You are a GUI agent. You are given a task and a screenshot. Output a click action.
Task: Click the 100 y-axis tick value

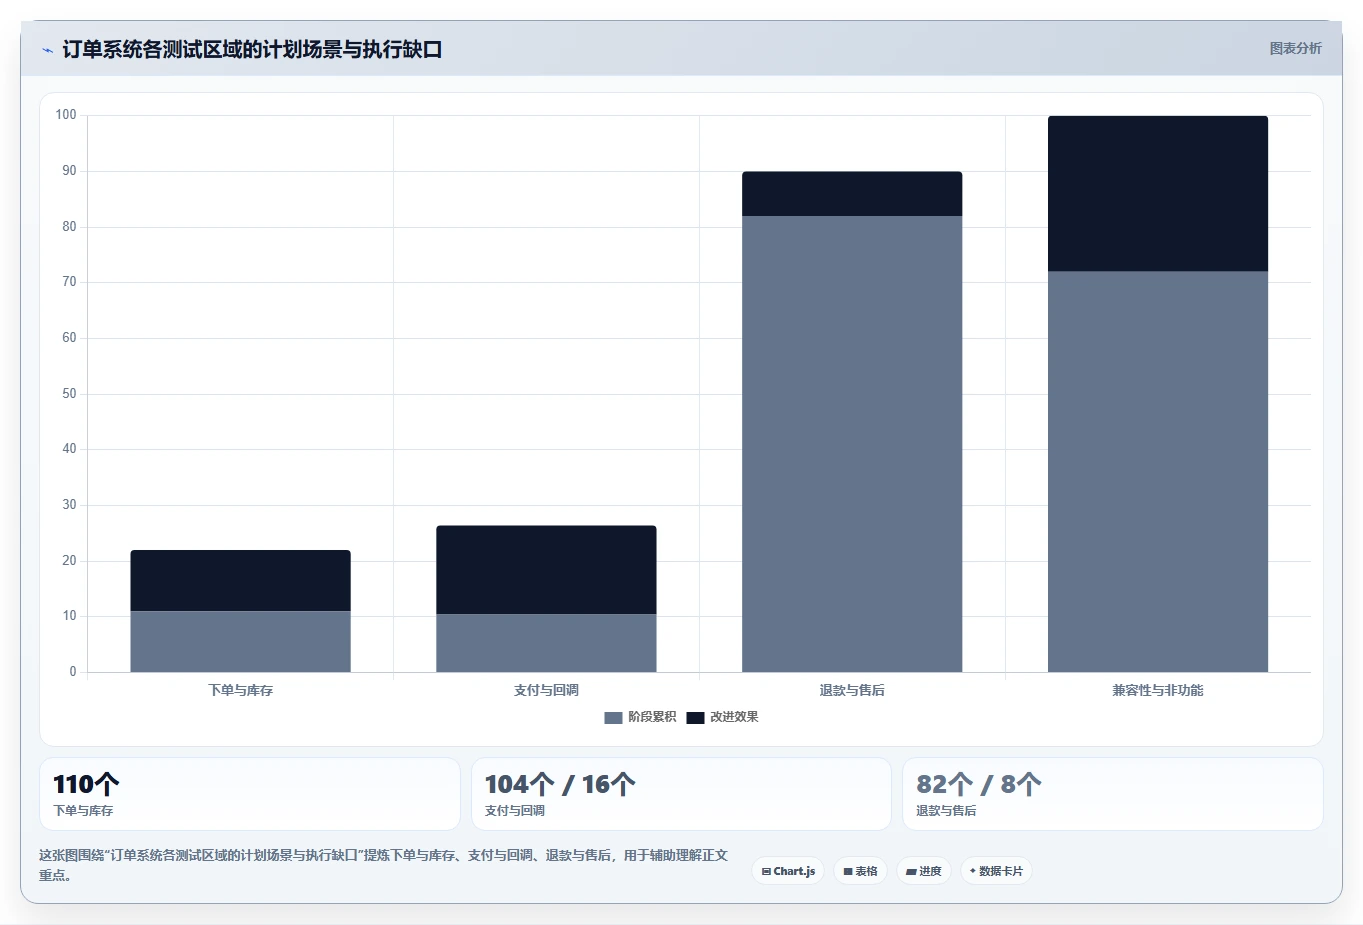coord(66,115)
